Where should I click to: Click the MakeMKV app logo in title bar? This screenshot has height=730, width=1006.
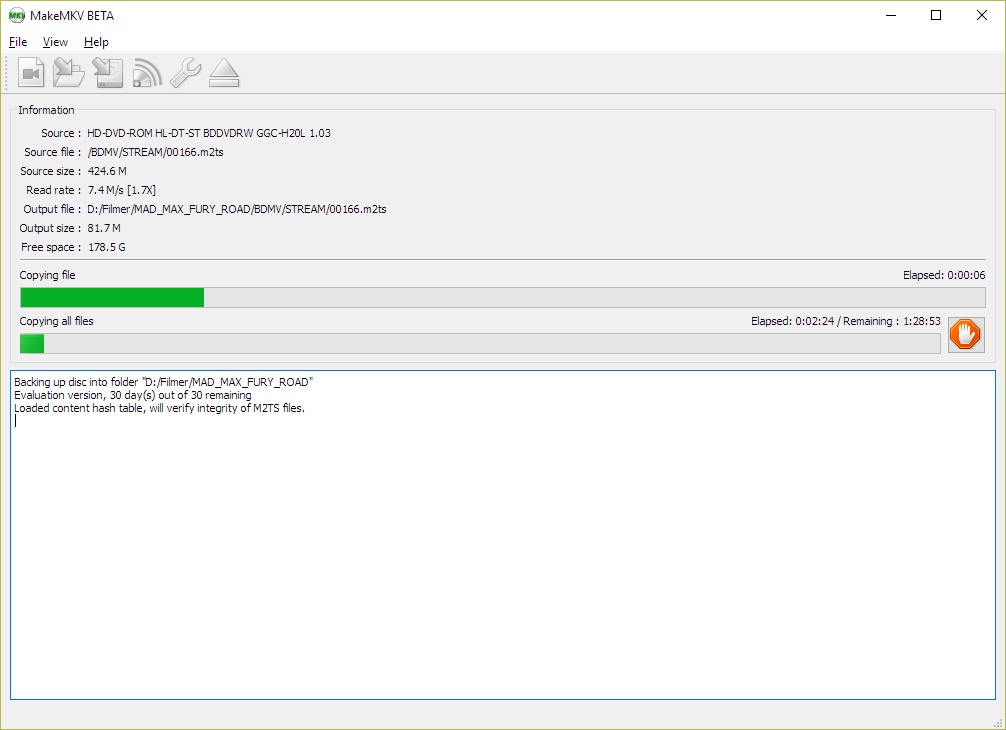17,15
